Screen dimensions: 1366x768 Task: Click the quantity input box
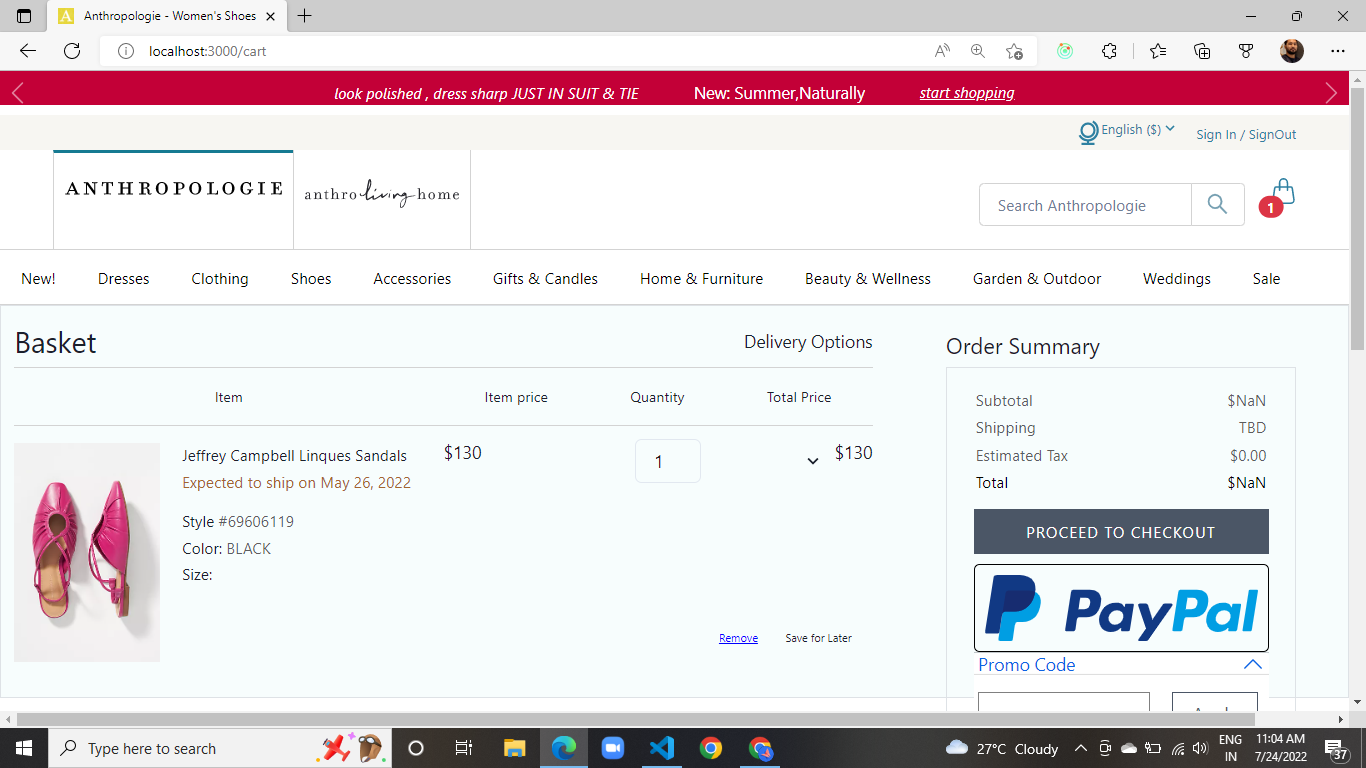tap(668, 461)
